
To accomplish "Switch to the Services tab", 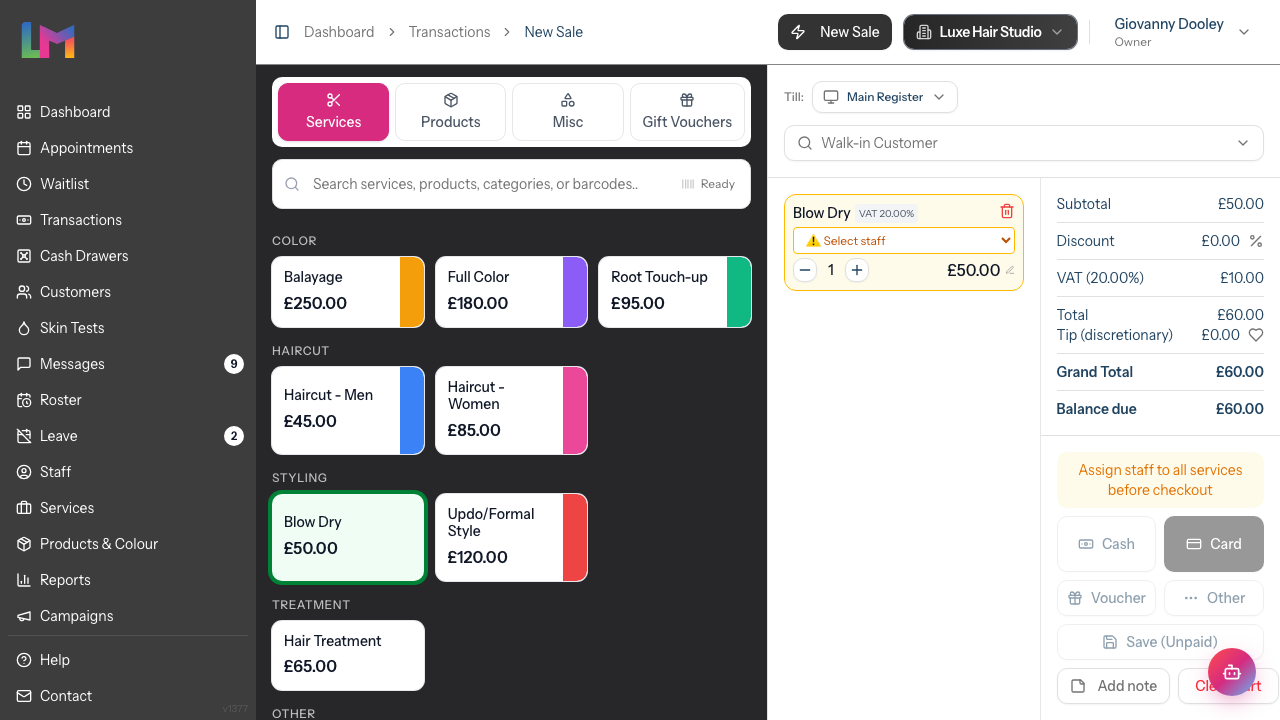I will coord(333,112).
